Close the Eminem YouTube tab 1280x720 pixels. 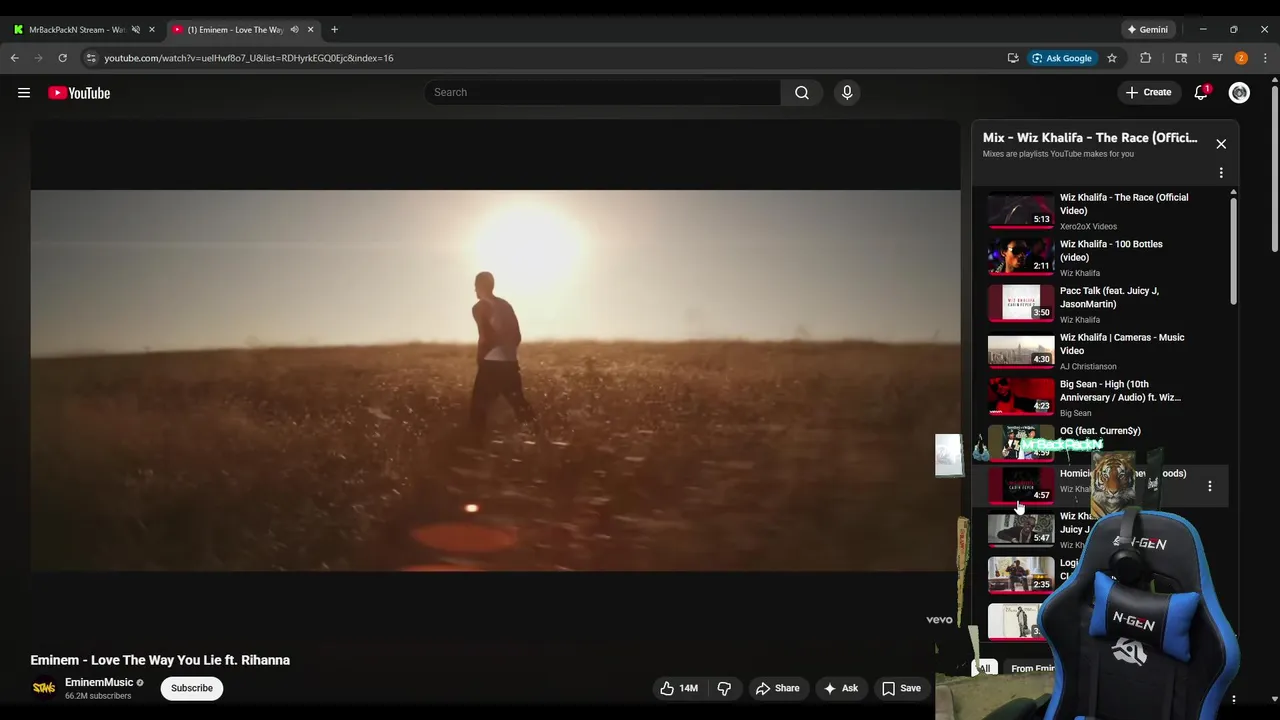pyautogui.click(x=310, y=30)
